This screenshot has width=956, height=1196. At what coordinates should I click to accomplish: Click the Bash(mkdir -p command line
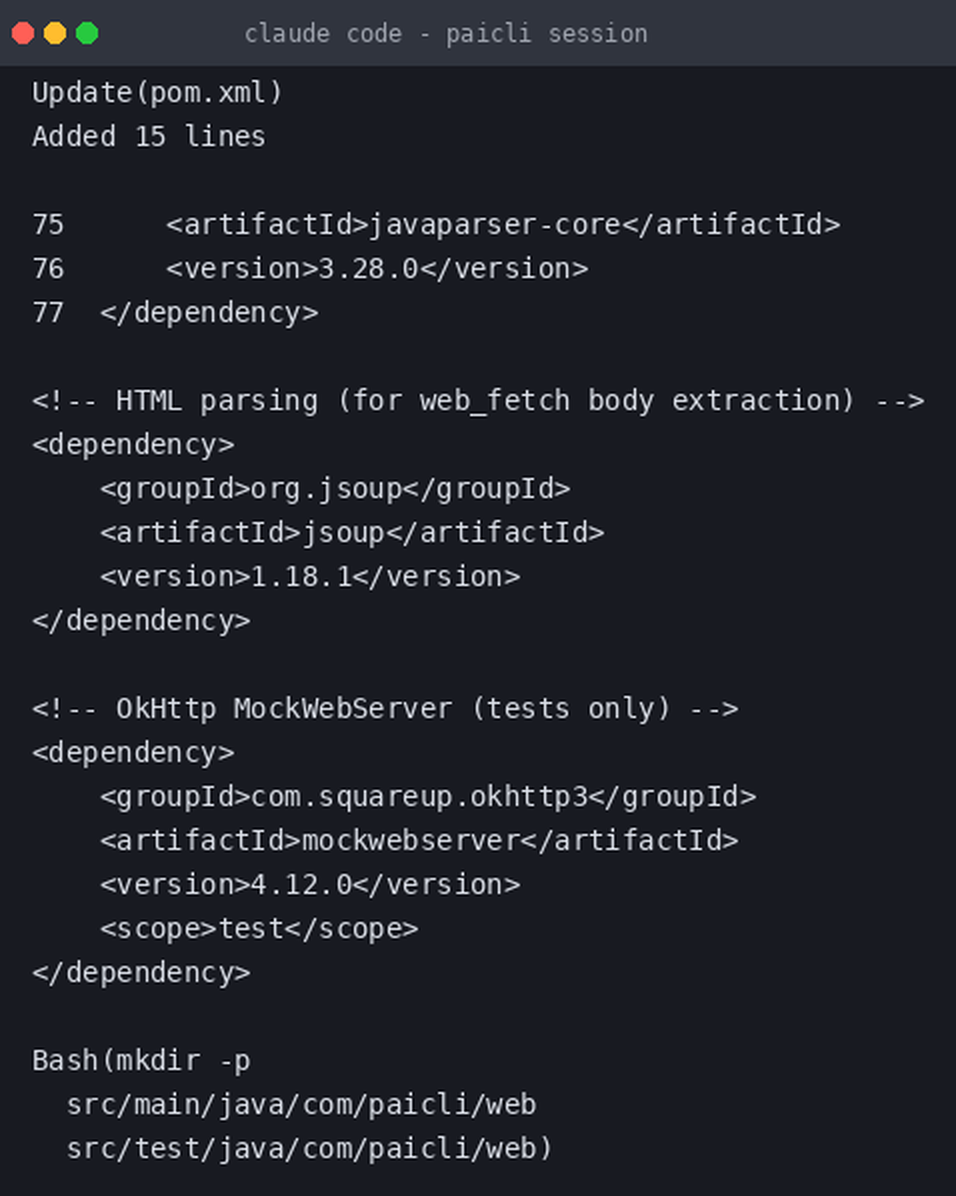(141, 1061)
